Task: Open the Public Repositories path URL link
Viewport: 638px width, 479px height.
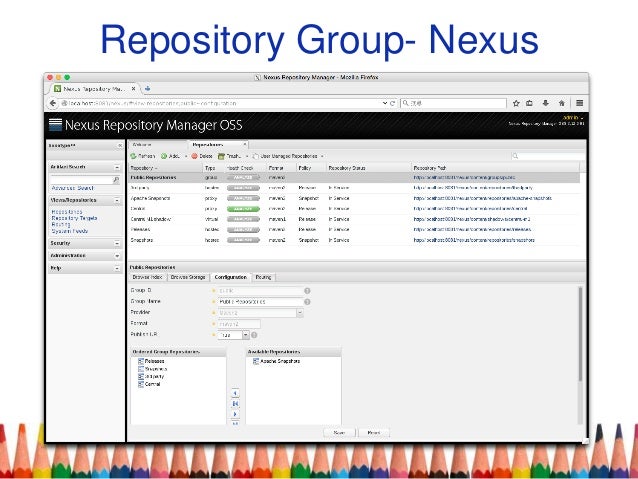Action: [464, 178]
